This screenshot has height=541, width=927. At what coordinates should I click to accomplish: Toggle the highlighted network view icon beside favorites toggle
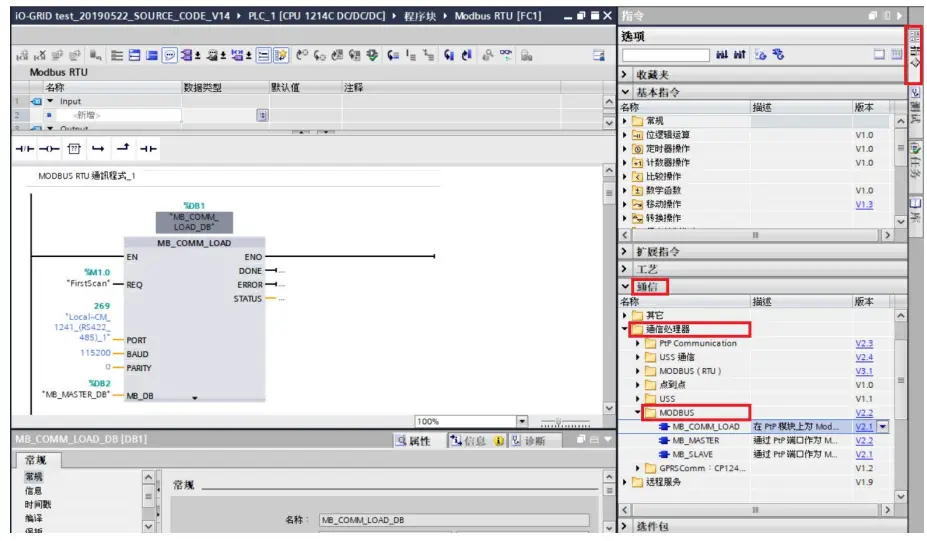coord(263,56)
